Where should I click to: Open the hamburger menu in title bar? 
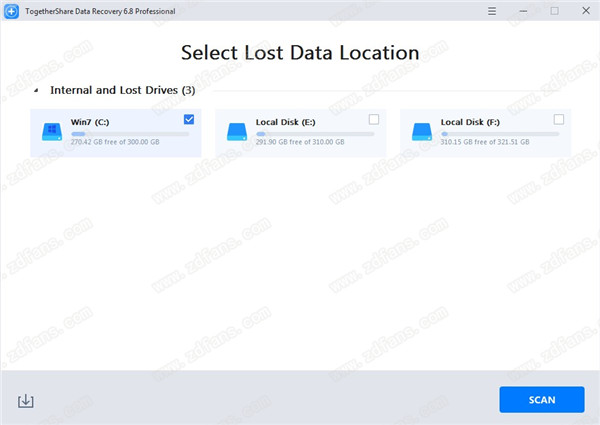pos(492,11)
